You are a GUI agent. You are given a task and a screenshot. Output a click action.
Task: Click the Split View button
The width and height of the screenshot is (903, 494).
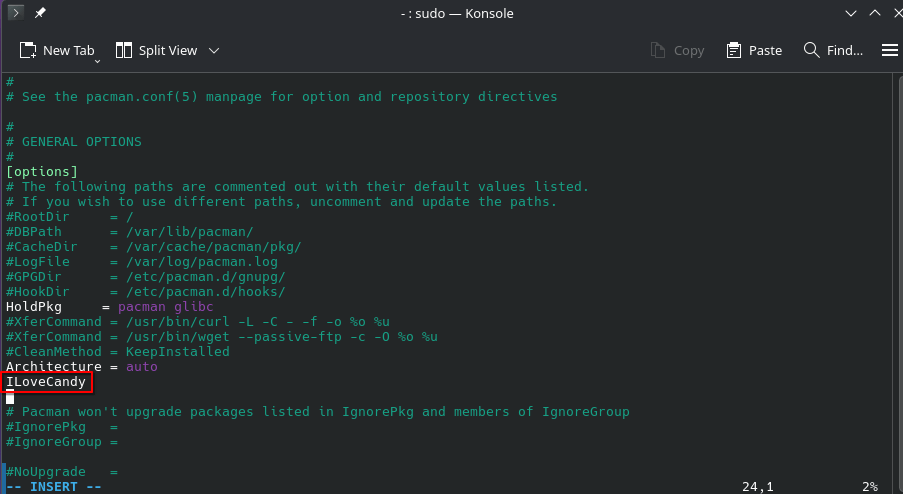(x=158, y=50)
